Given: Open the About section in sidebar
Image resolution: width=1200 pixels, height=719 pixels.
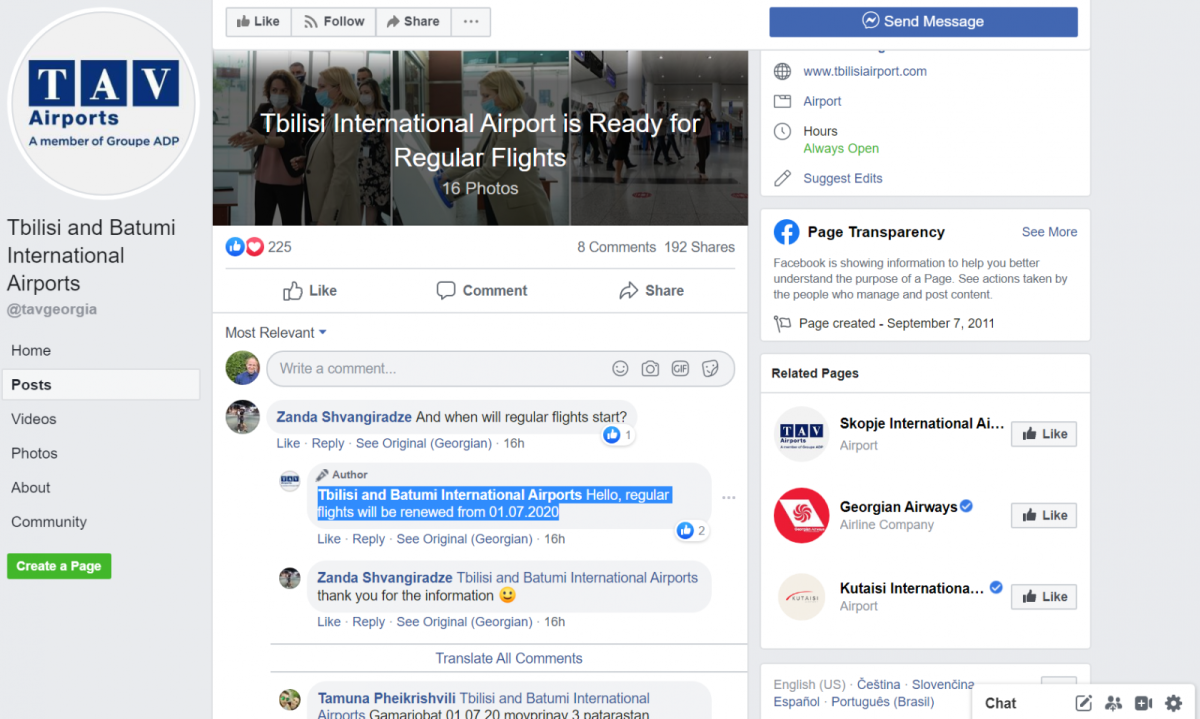Looking at the screenshot, I should [x=31, y=488].
